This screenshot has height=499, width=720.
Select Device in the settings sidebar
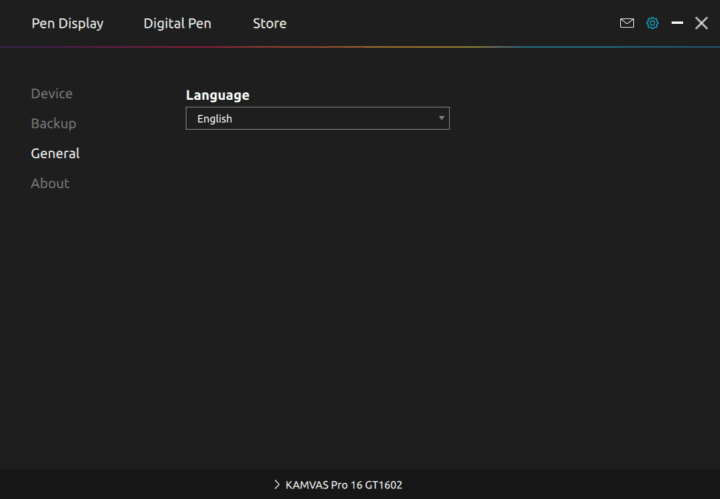[x=52, y=93]
